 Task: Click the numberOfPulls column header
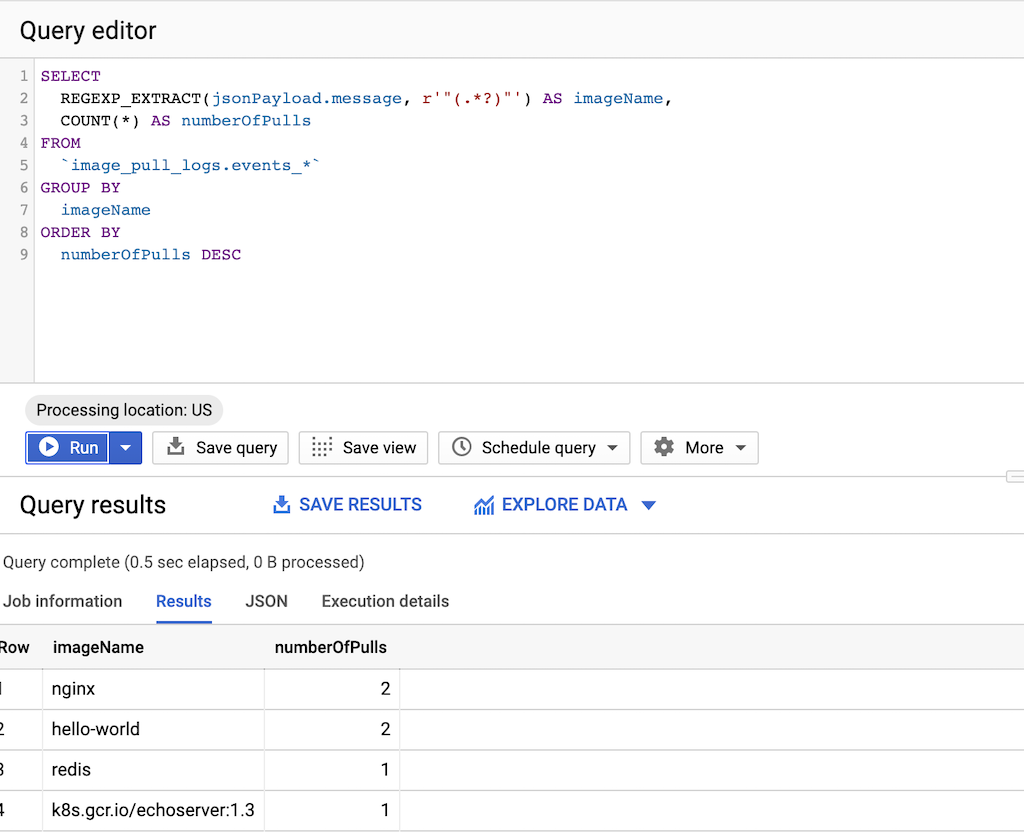(x=330, y=647)
